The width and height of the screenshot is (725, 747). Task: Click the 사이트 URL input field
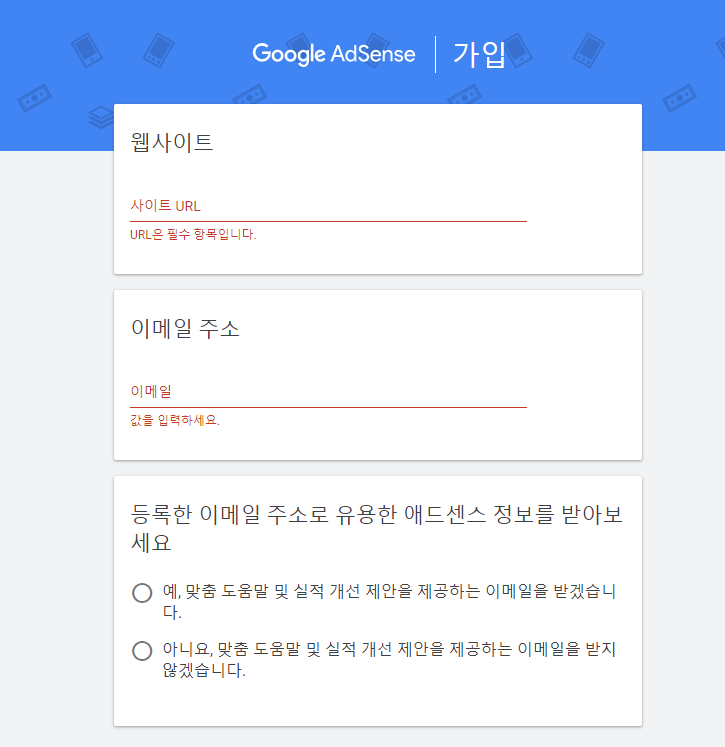tap(328, 206)
